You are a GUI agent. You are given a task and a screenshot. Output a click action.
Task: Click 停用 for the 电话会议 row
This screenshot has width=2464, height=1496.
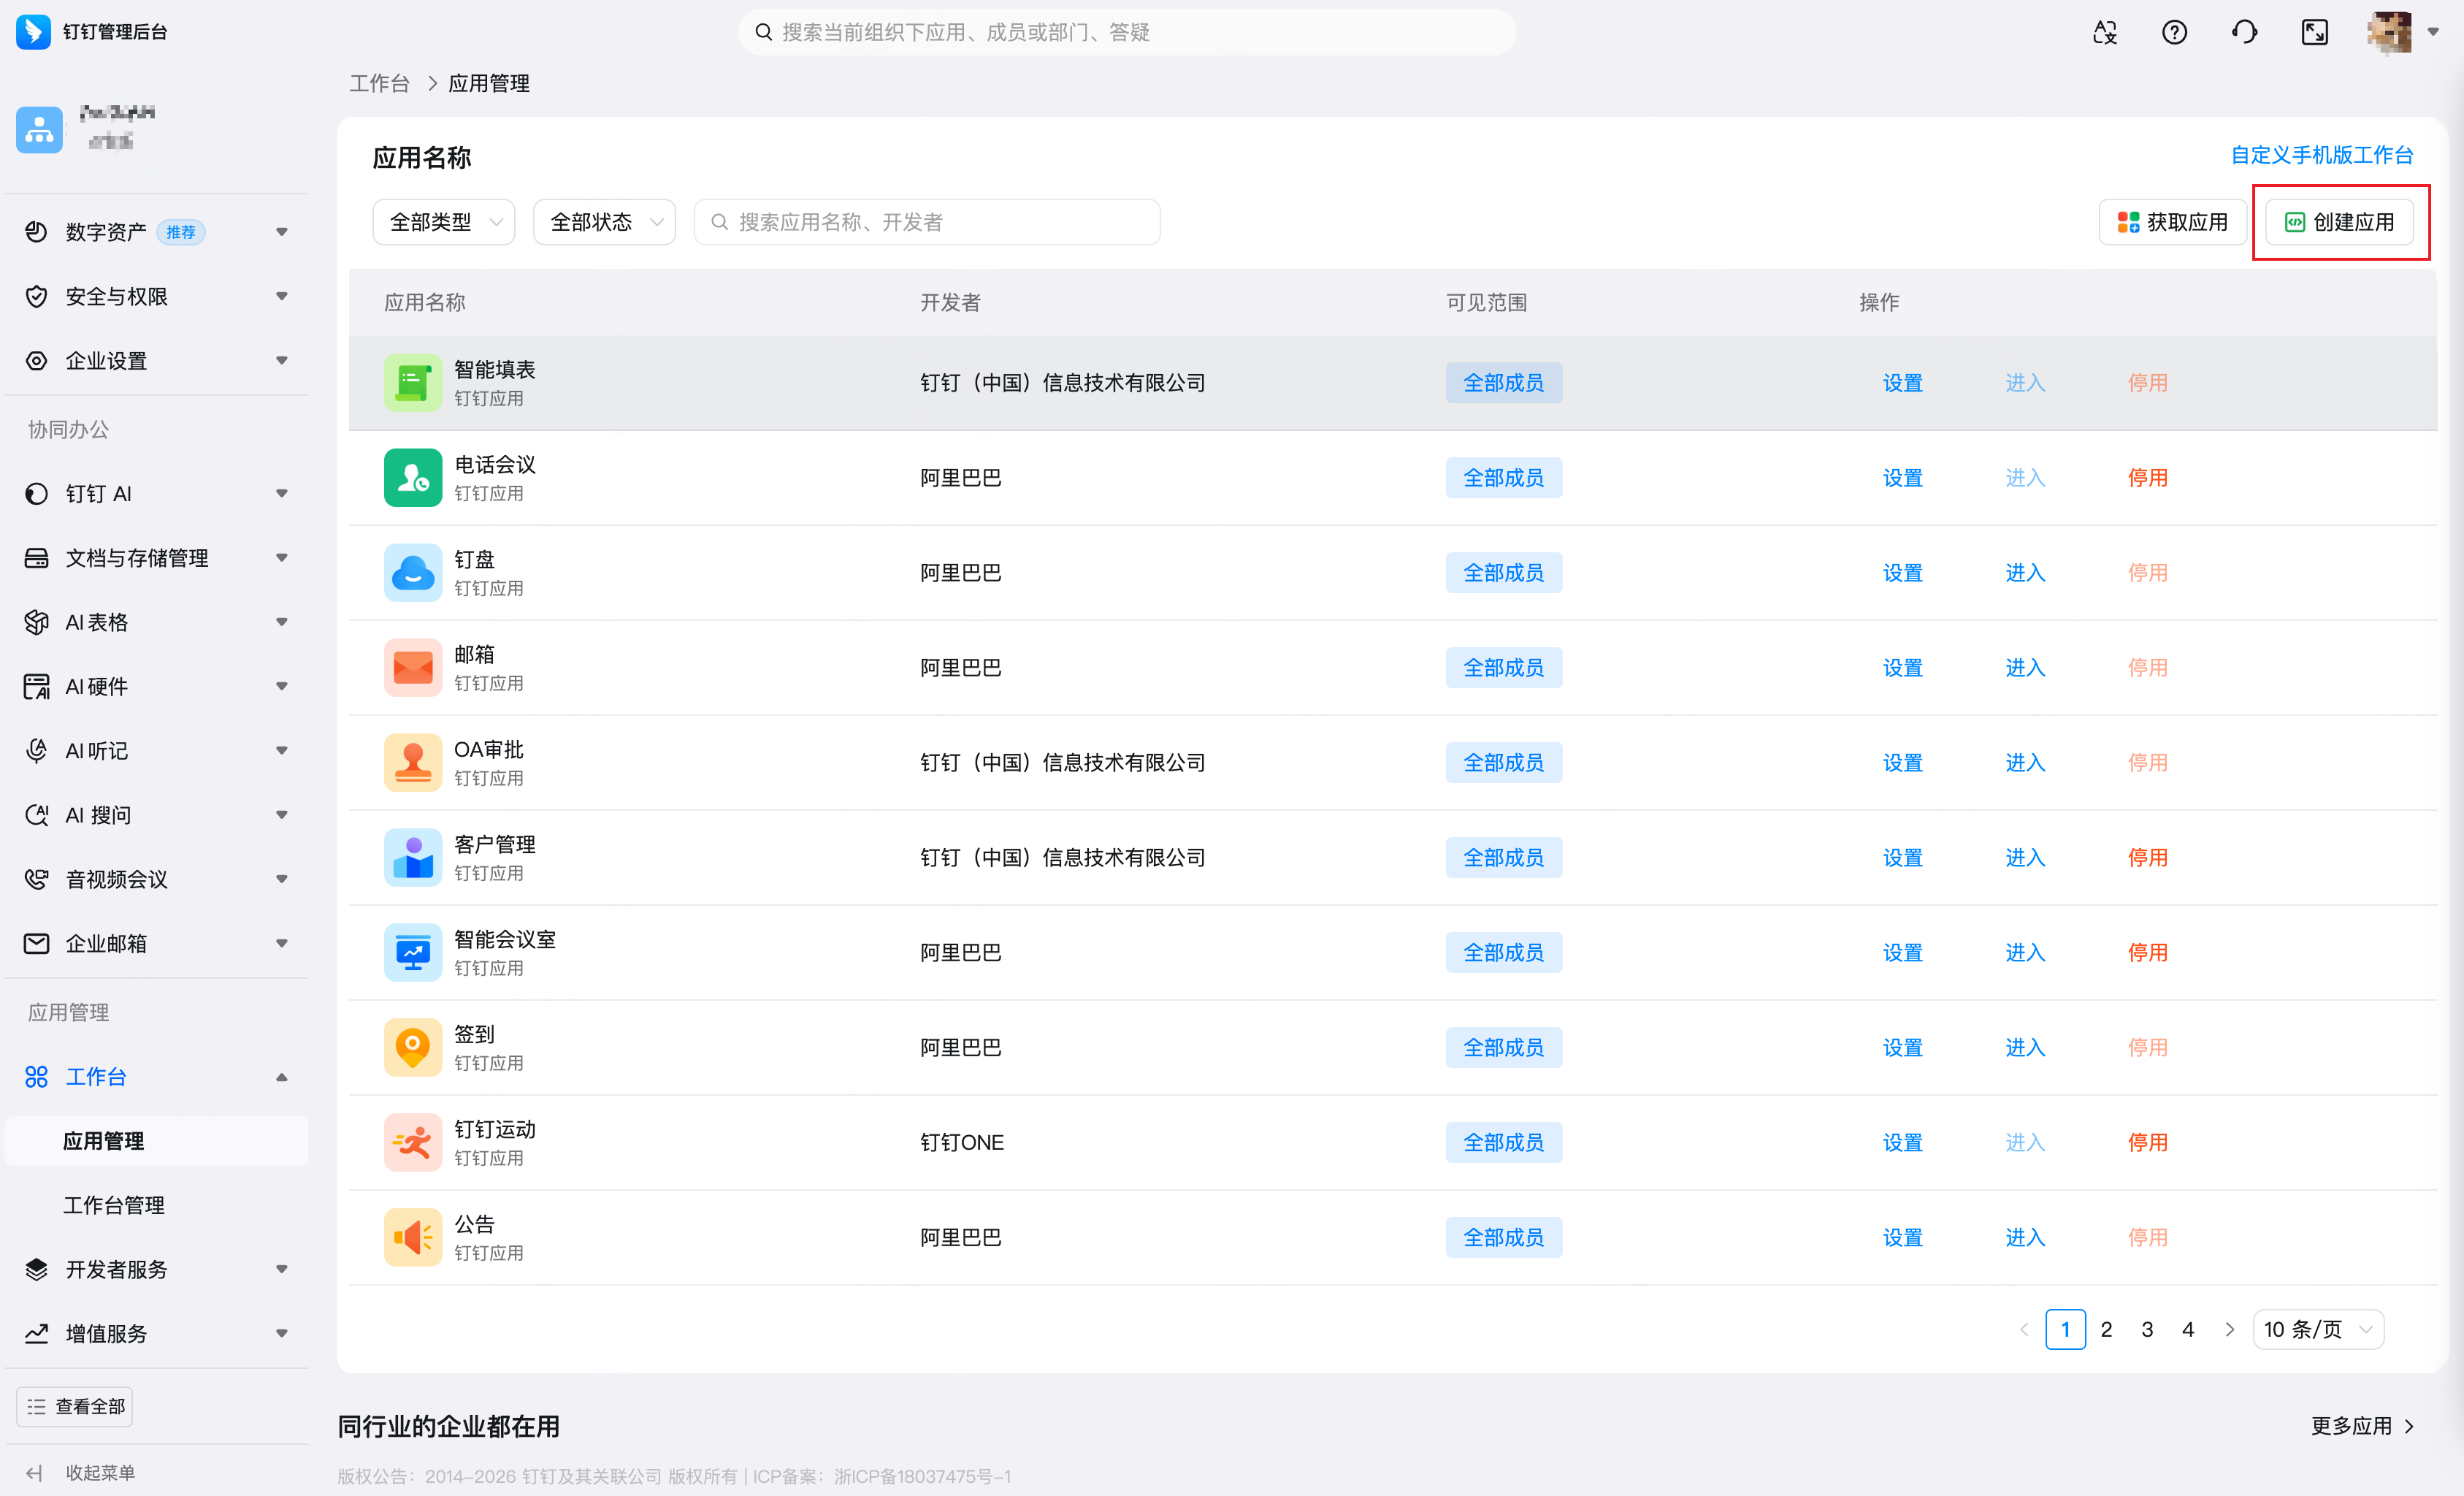point(2147,478)
